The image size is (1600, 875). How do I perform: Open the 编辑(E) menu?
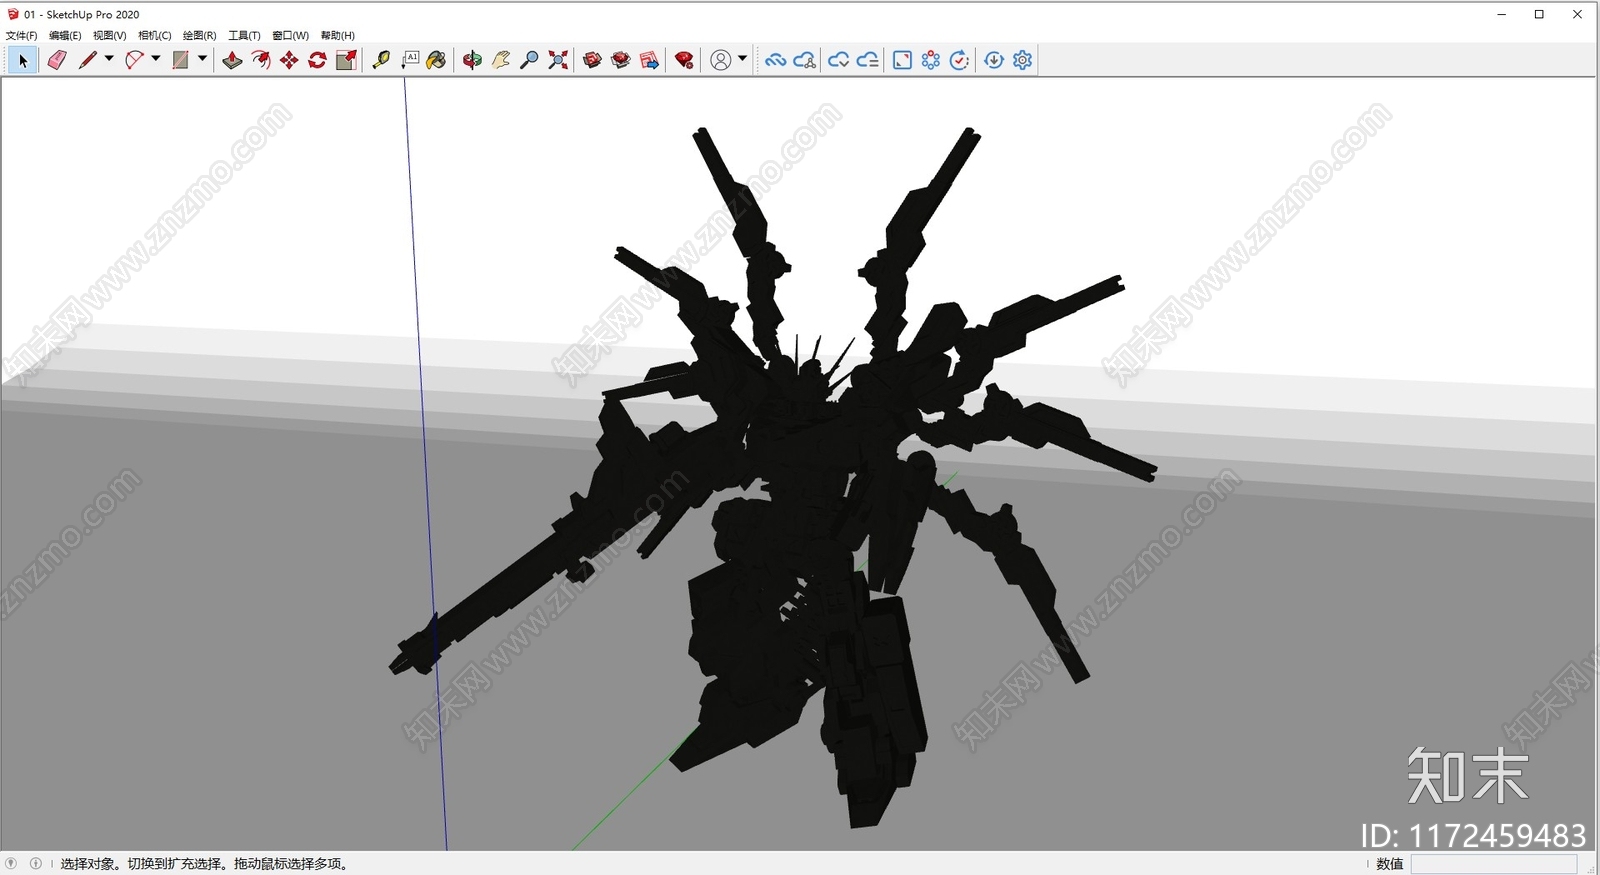[65, 35]
